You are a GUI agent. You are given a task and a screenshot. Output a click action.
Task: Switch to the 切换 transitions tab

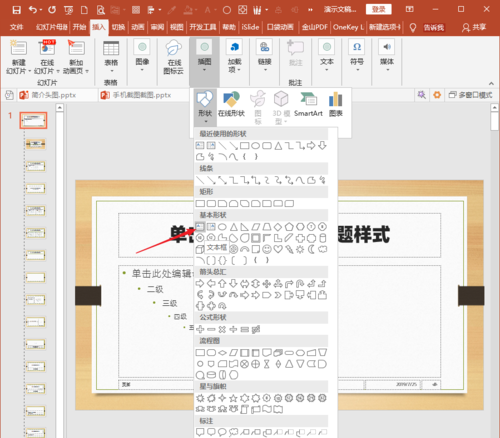coord(118,27)
